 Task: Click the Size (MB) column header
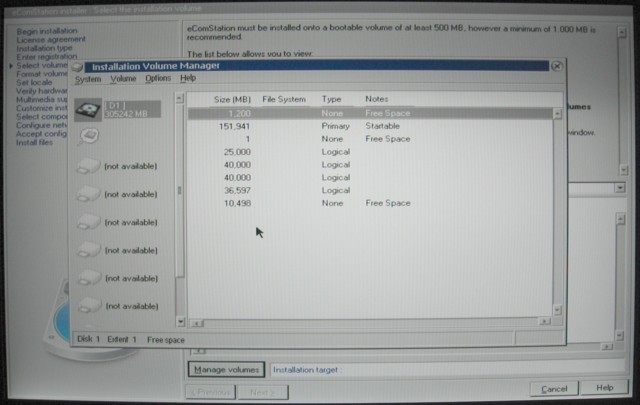click(x=232, y=99)
